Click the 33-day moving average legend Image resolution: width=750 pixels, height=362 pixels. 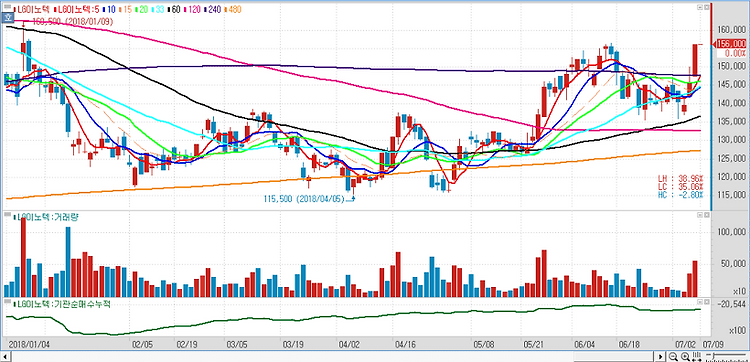(158, 10)
